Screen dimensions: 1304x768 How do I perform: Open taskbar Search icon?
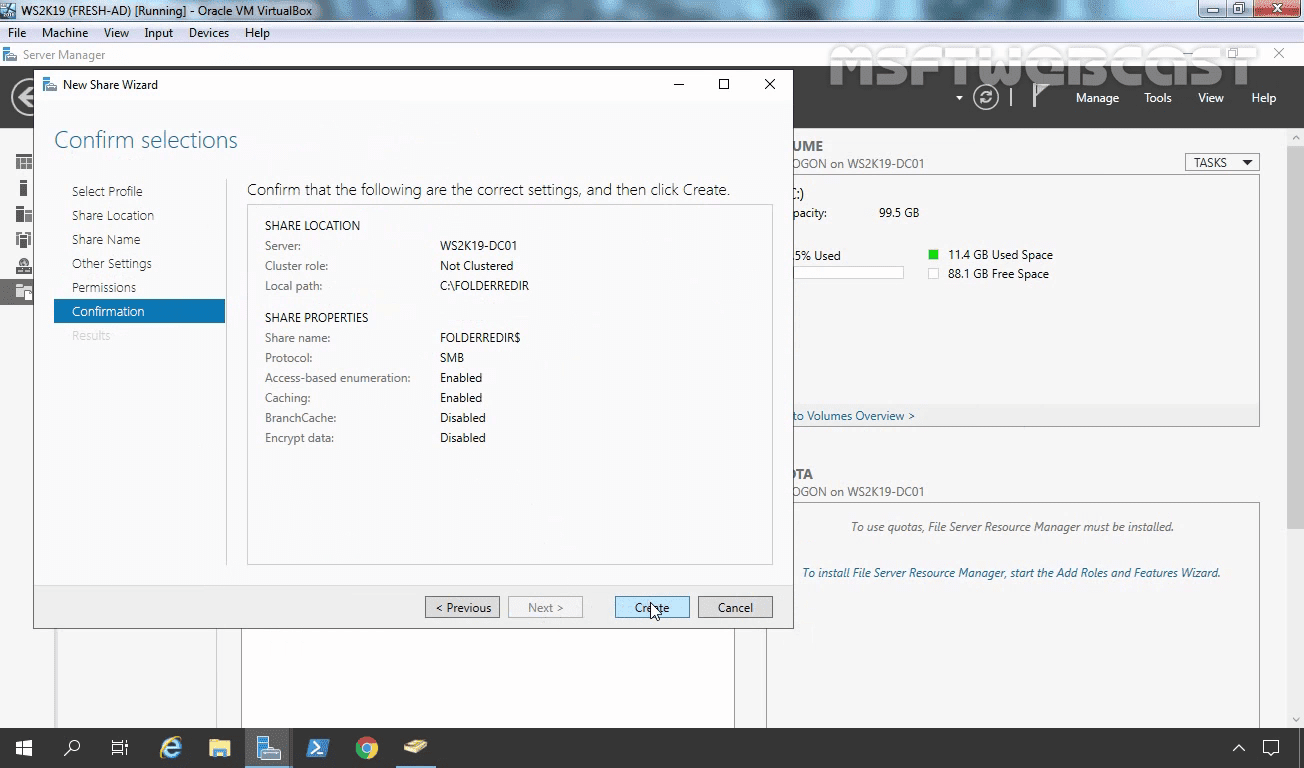(72, 747)
